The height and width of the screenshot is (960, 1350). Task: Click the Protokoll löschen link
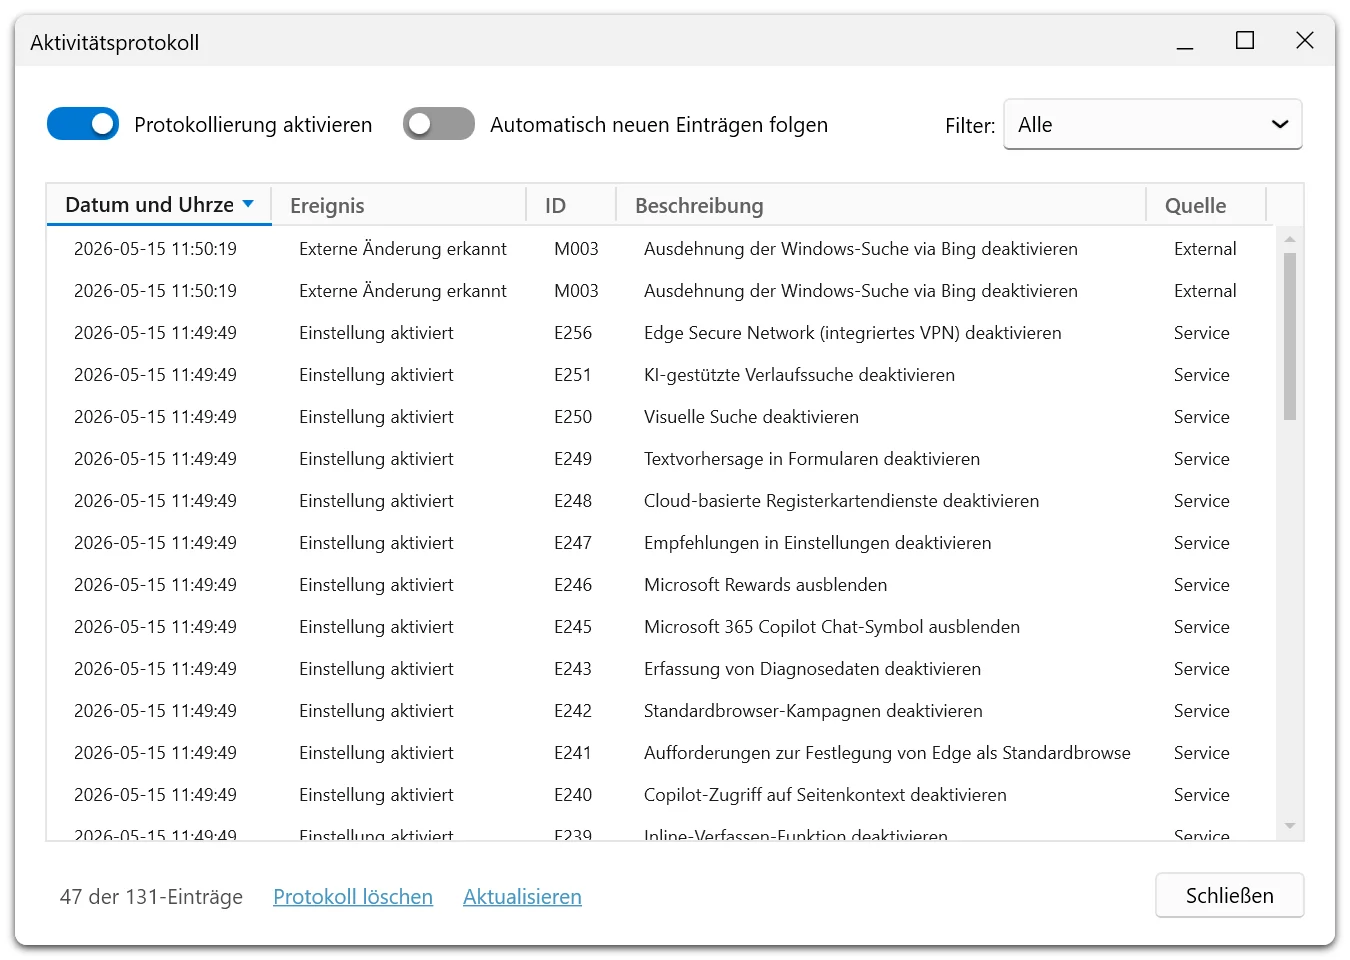(x=353, y=897)
